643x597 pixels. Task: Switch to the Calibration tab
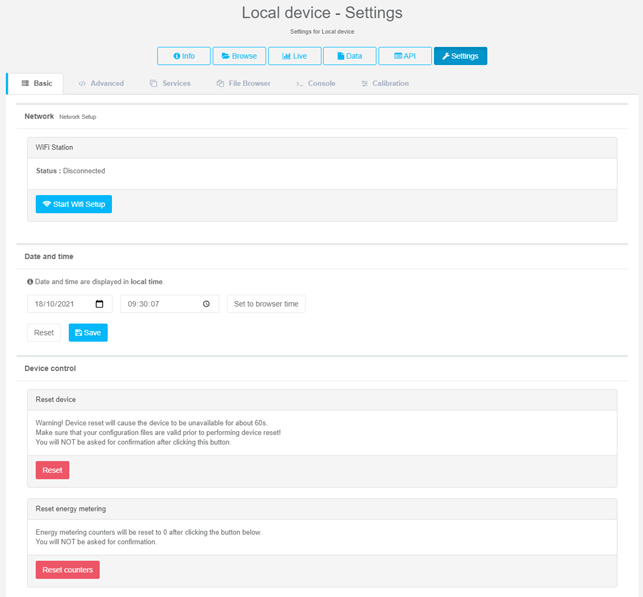[x=385, y=84]
